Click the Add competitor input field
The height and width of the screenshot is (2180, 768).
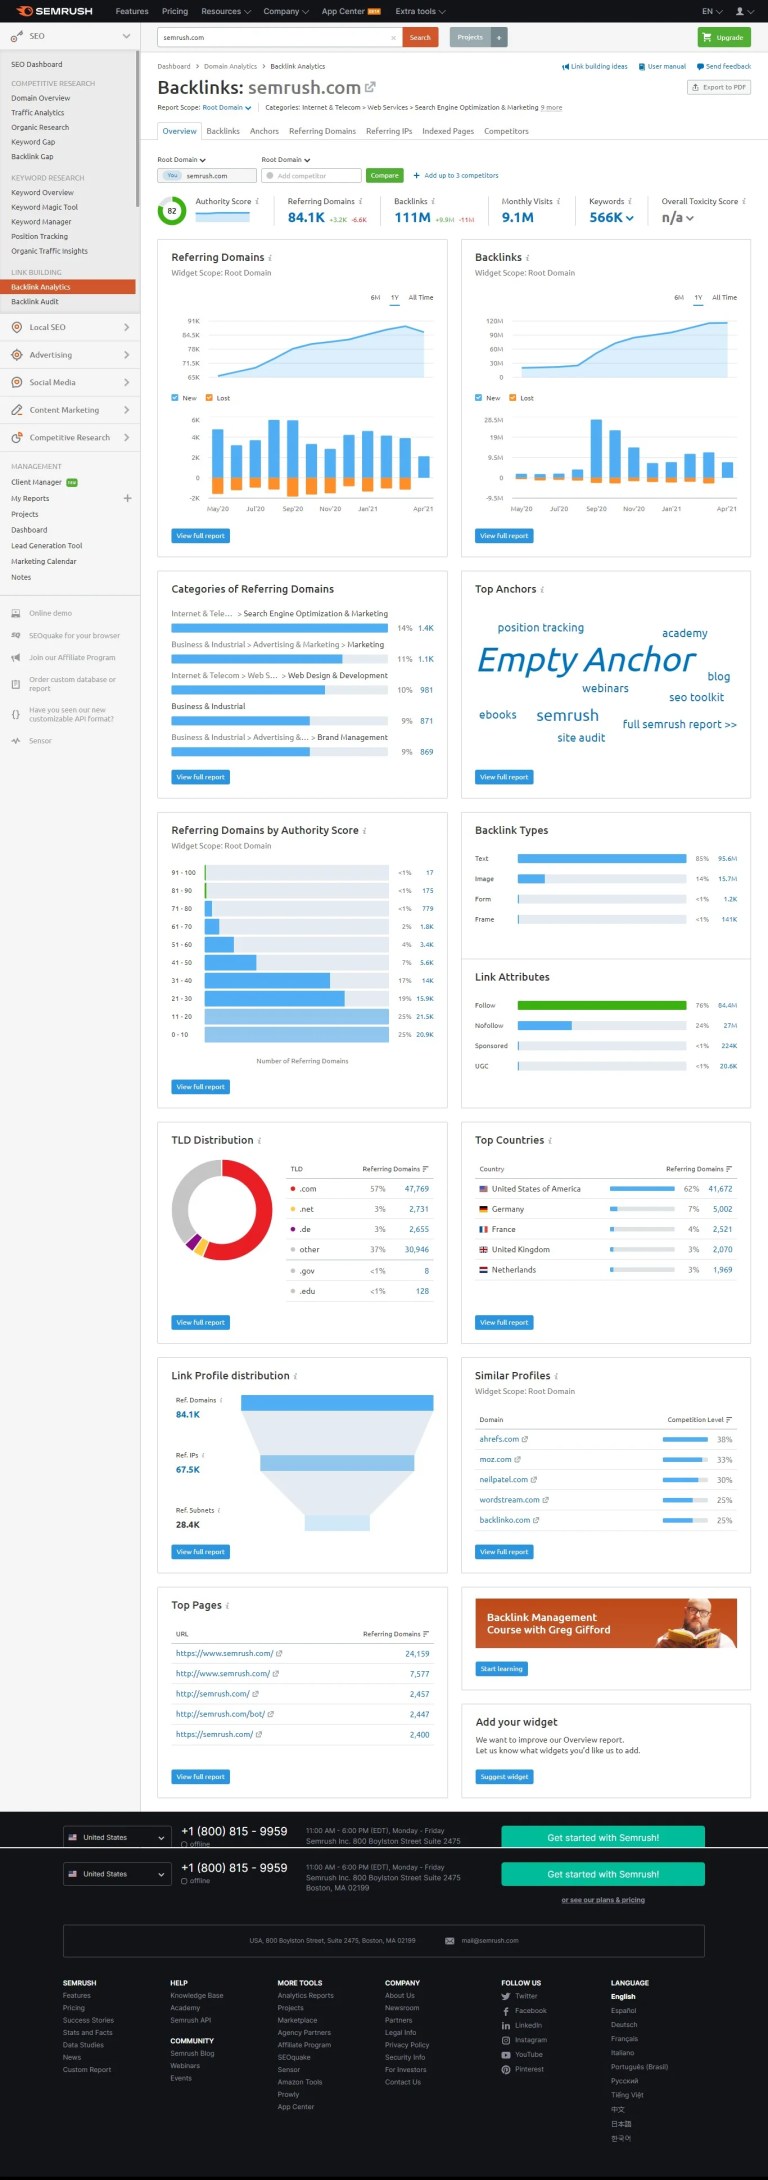point(311,175)
